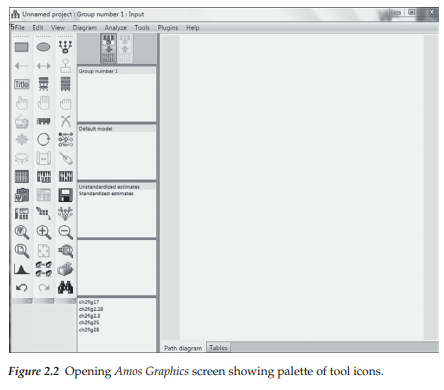Screen dimensions: 444x390
Task: Click the save floppy disk icon
Action: [66, 195]
